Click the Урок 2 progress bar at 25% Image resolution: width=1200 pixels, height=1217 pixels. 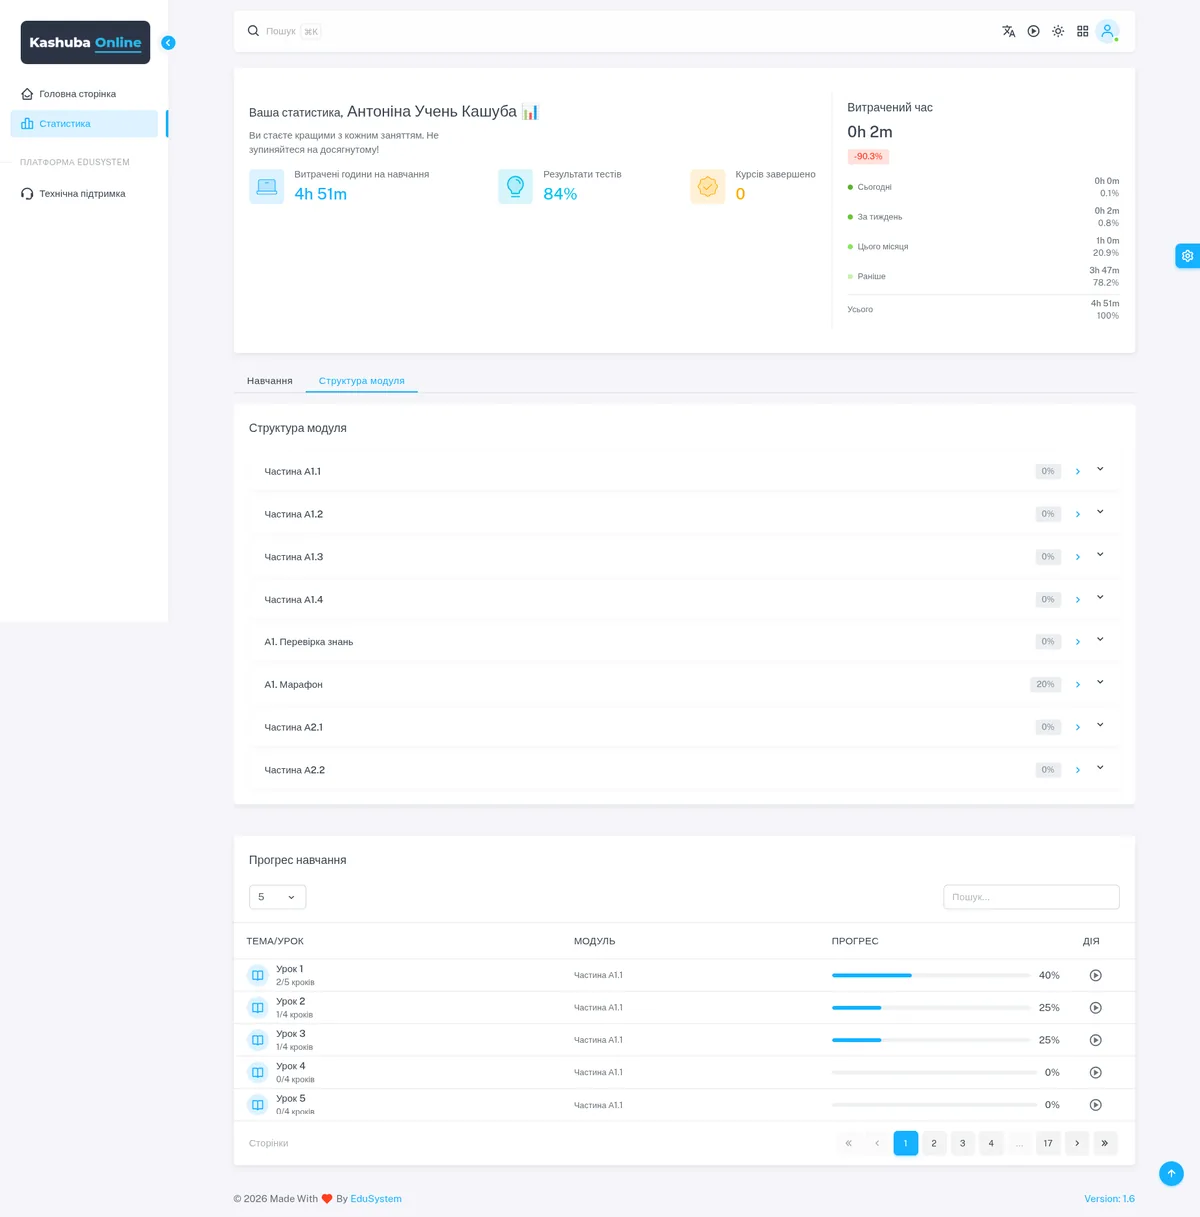(931, 1008)
